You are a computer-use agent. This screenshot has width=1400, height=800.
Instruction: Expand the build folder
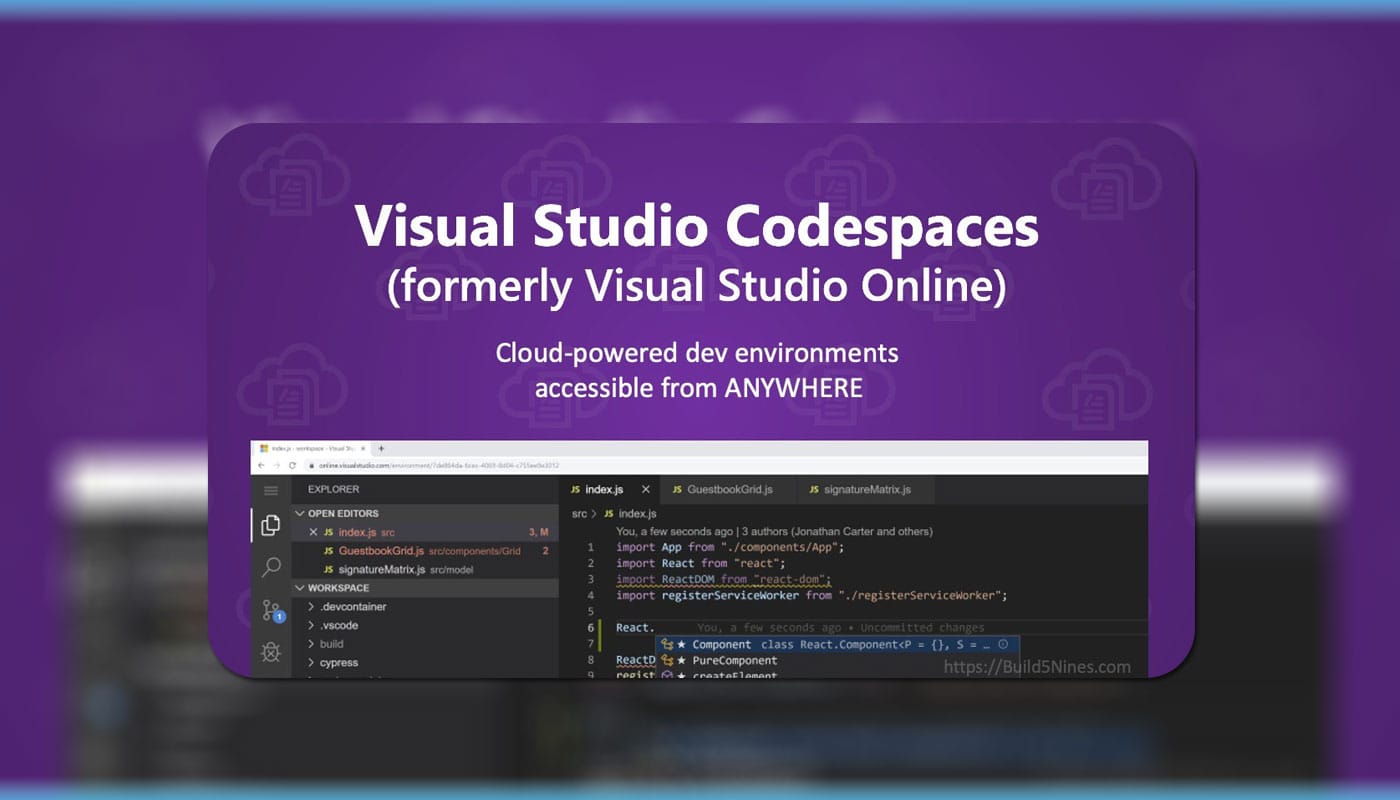click(425, 644)
